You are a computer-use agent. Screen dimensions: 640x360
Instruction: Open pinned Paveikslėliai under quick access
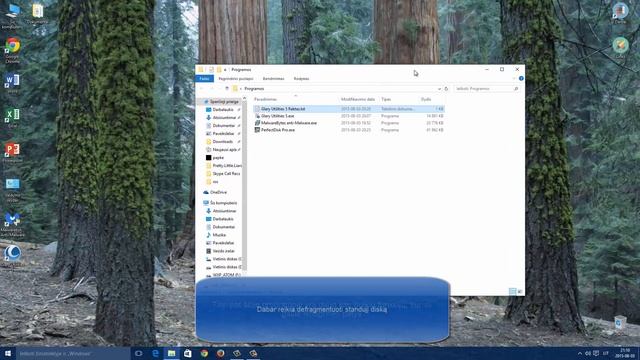click(x=223, y=133)
